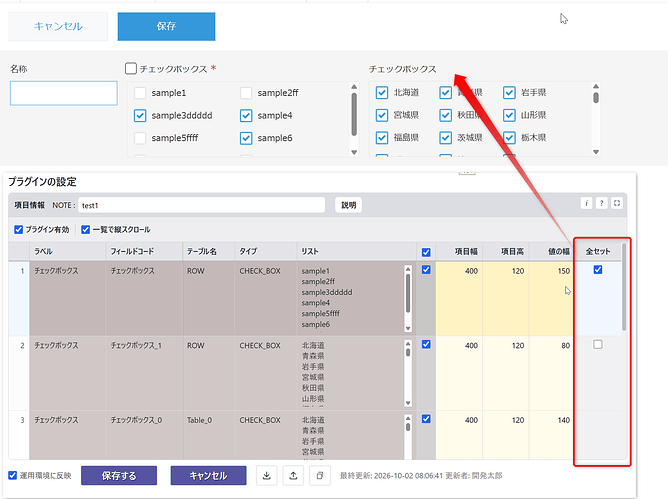Toggle the 一覧で縦スクロール checkbox
This screenshot has height=499, width=668.
pyautogui.click(x=86, y=230)
